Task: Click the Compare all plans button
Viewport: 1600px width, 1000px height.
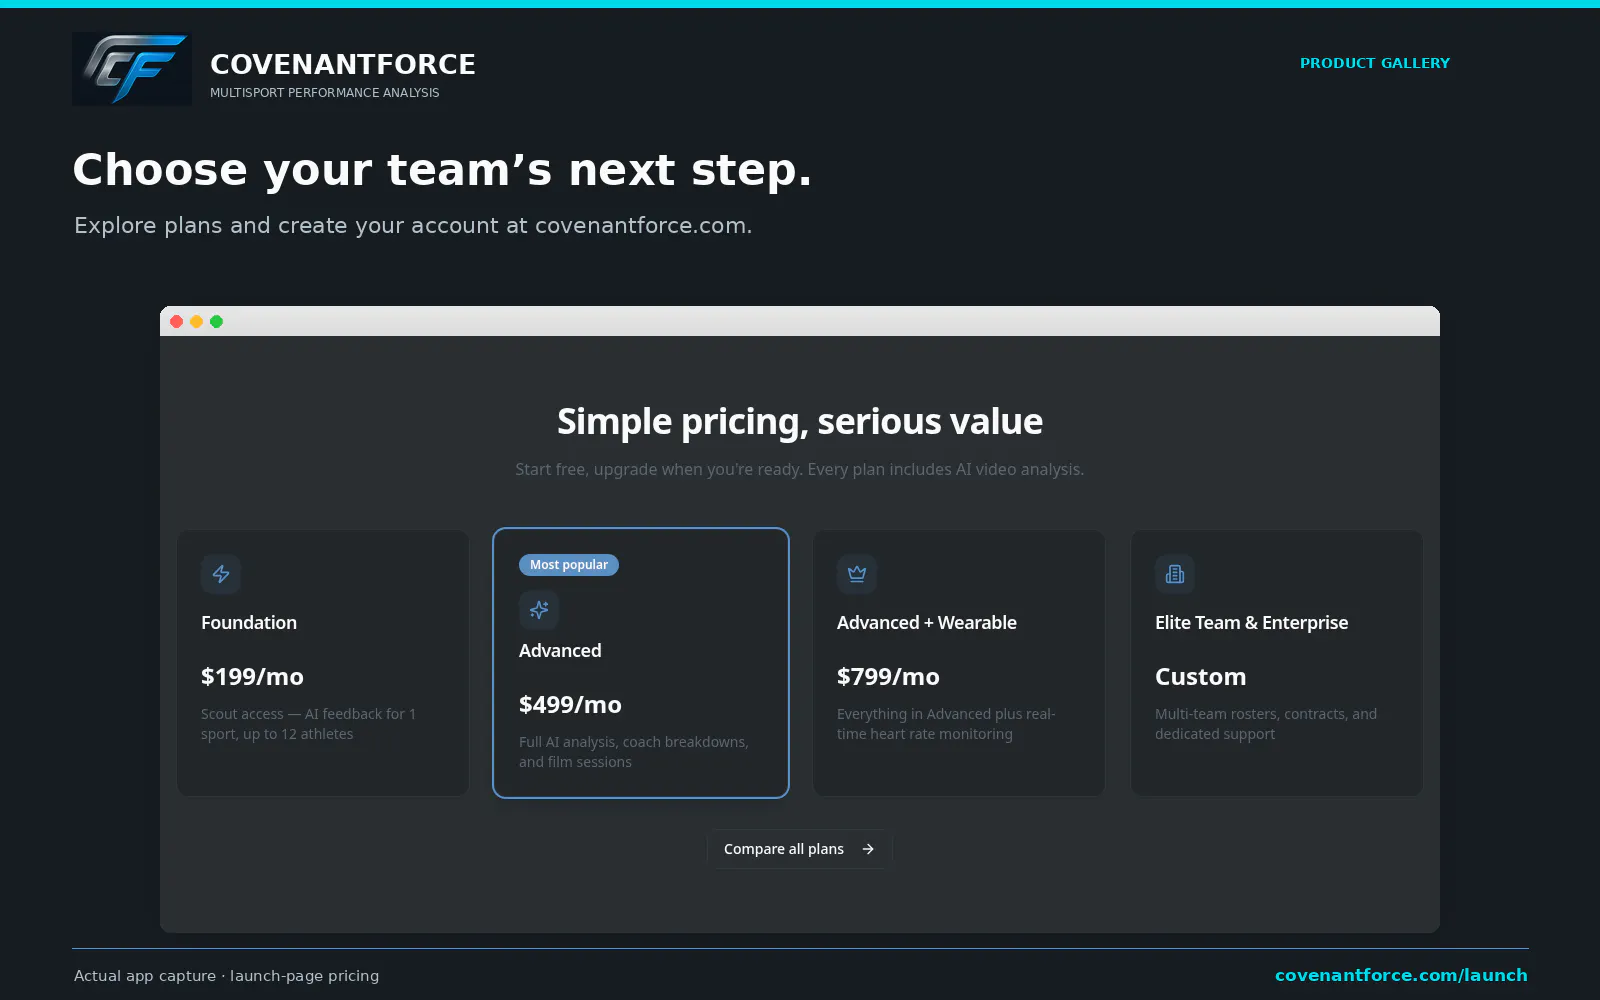Action: [799, 849]
